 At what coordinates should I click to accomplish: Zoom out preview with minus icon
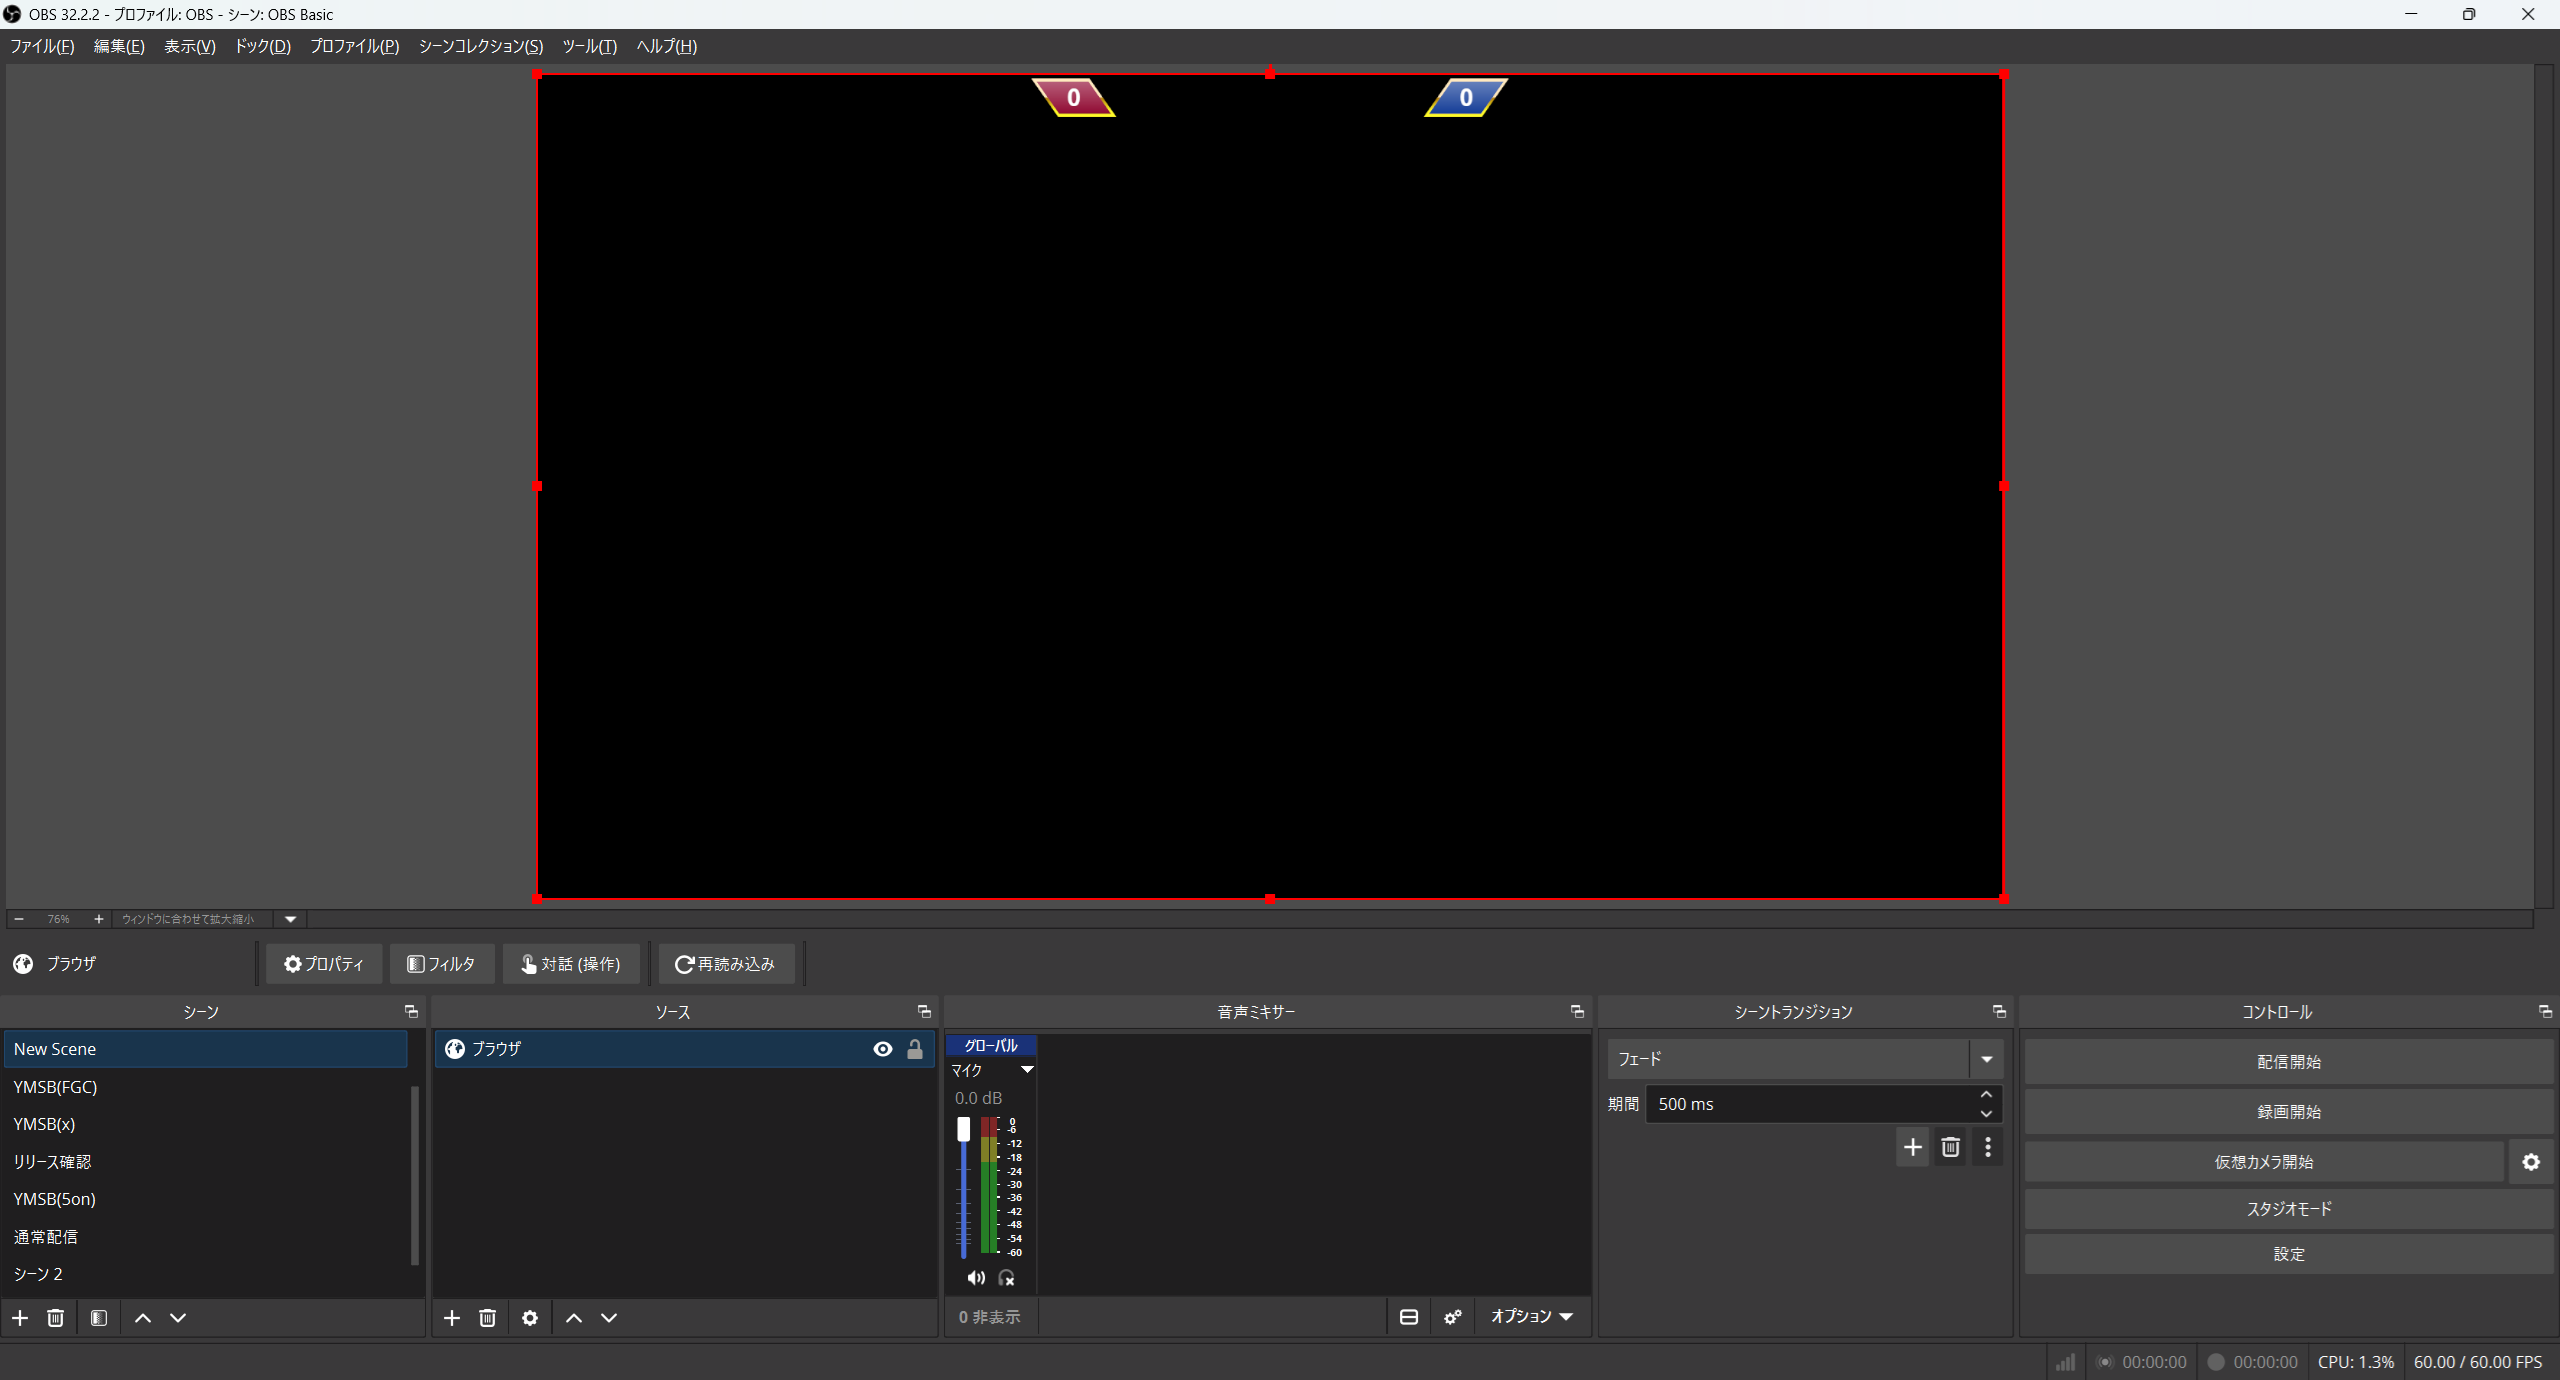pos(19,919)
